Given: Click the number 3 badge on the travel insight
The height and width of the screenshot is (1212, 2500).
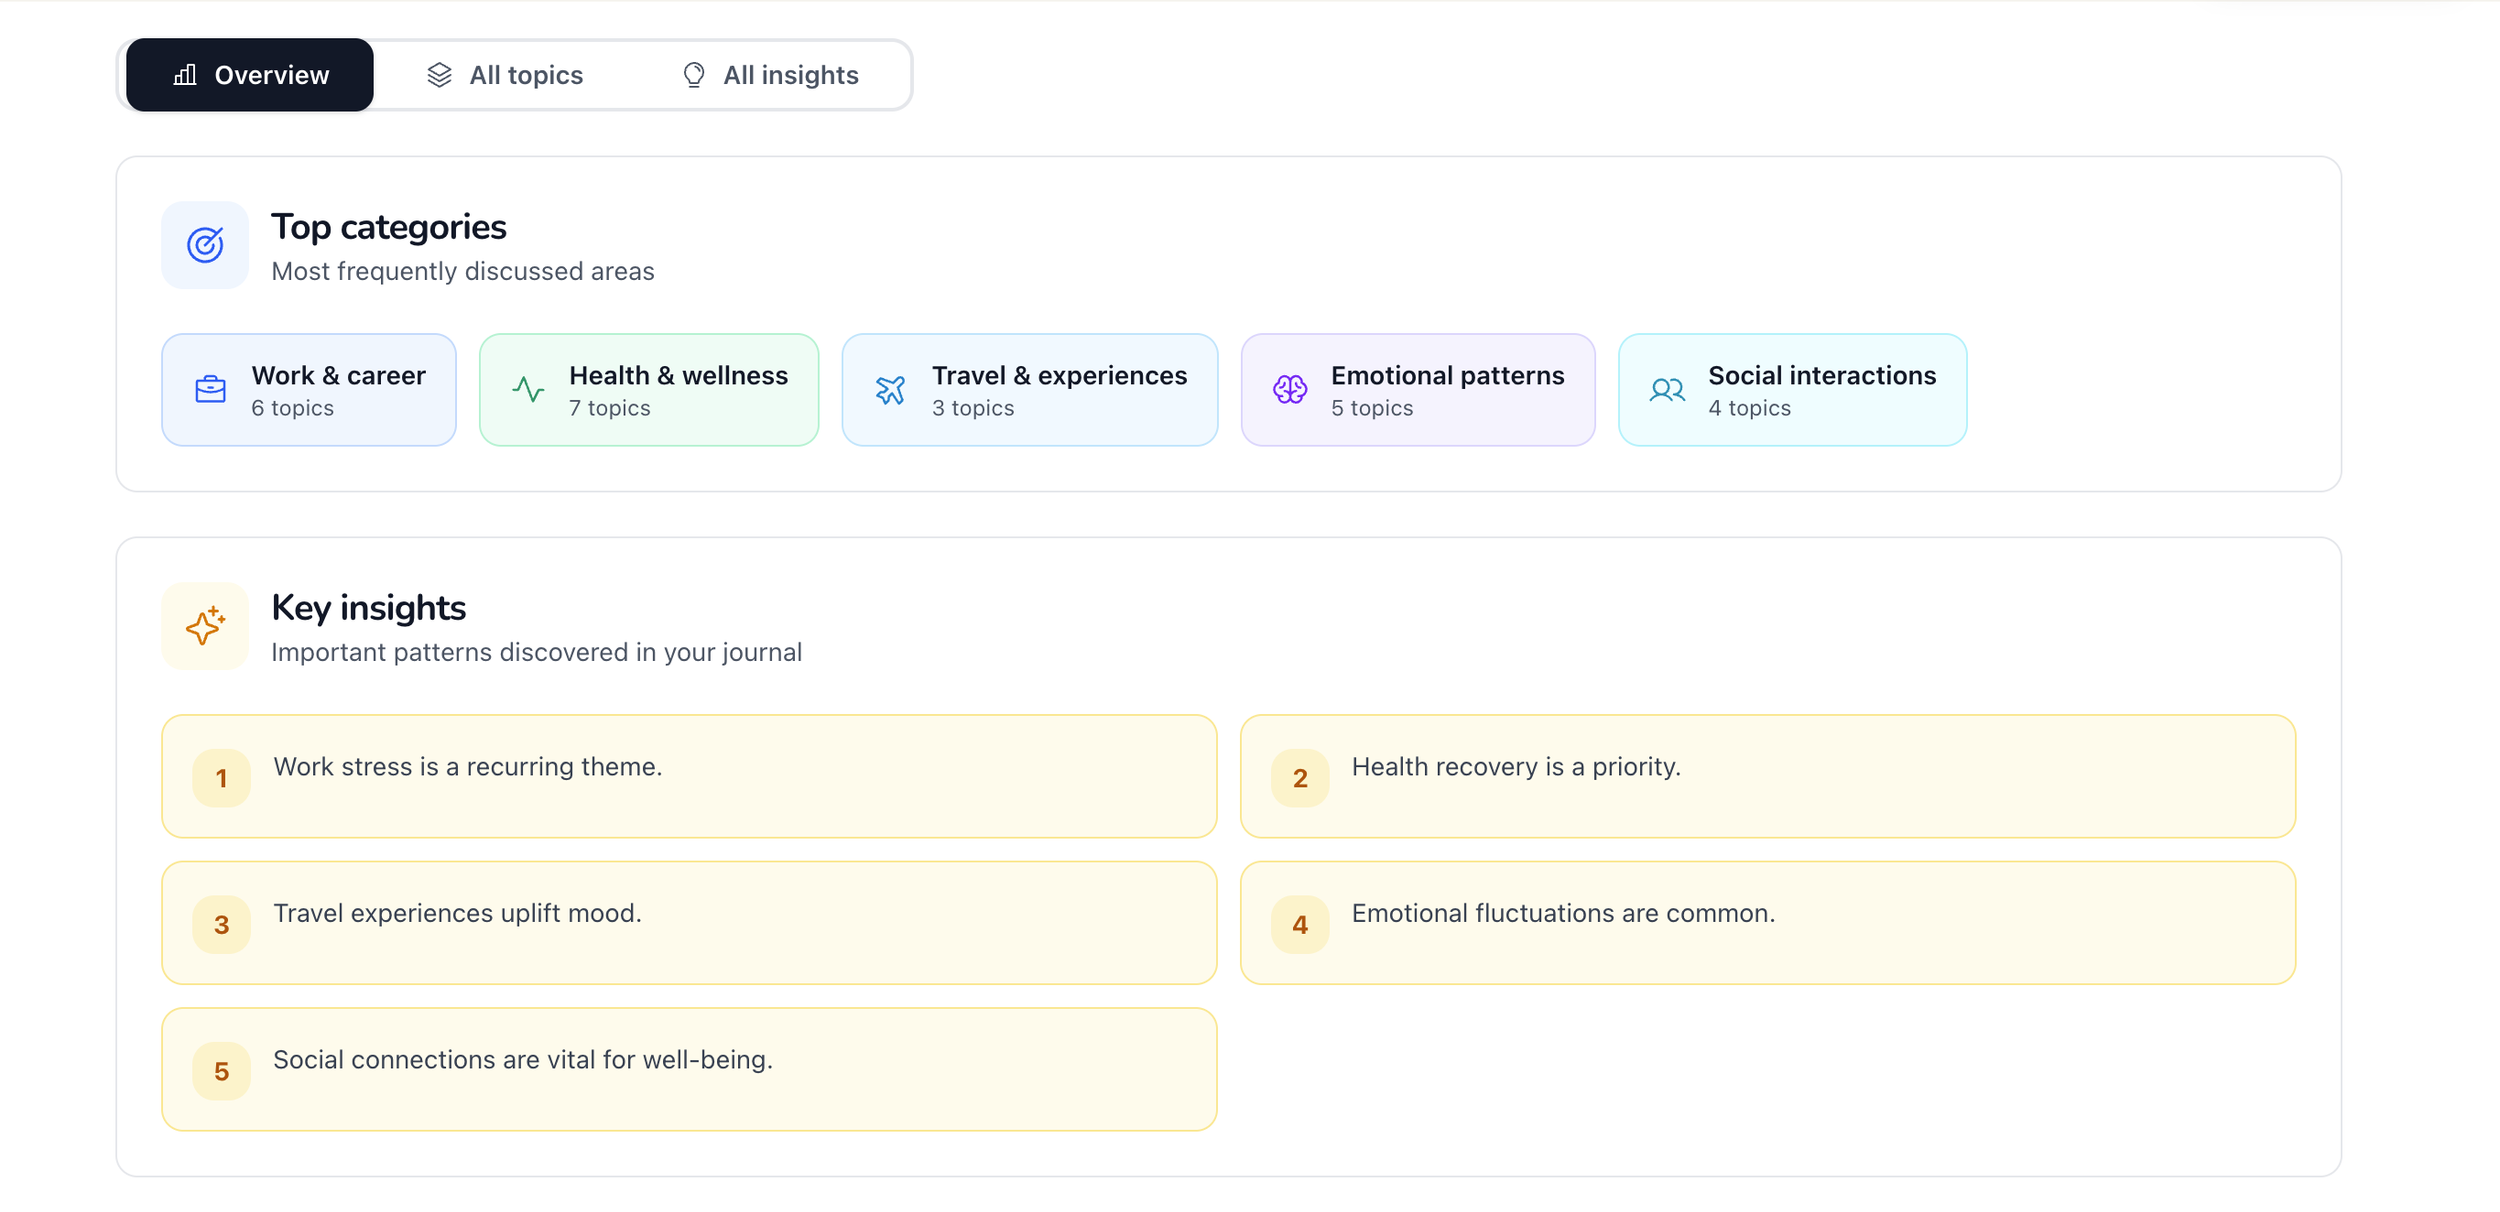Looking at the screenshot, I should pyautogui.click(x=222, y=924).
